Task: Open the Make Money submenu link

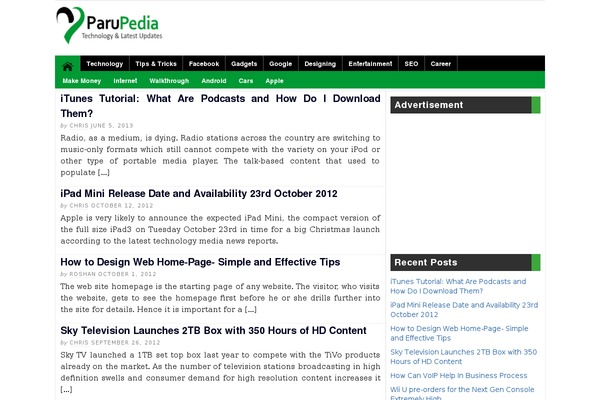Action: click(82, 81)
